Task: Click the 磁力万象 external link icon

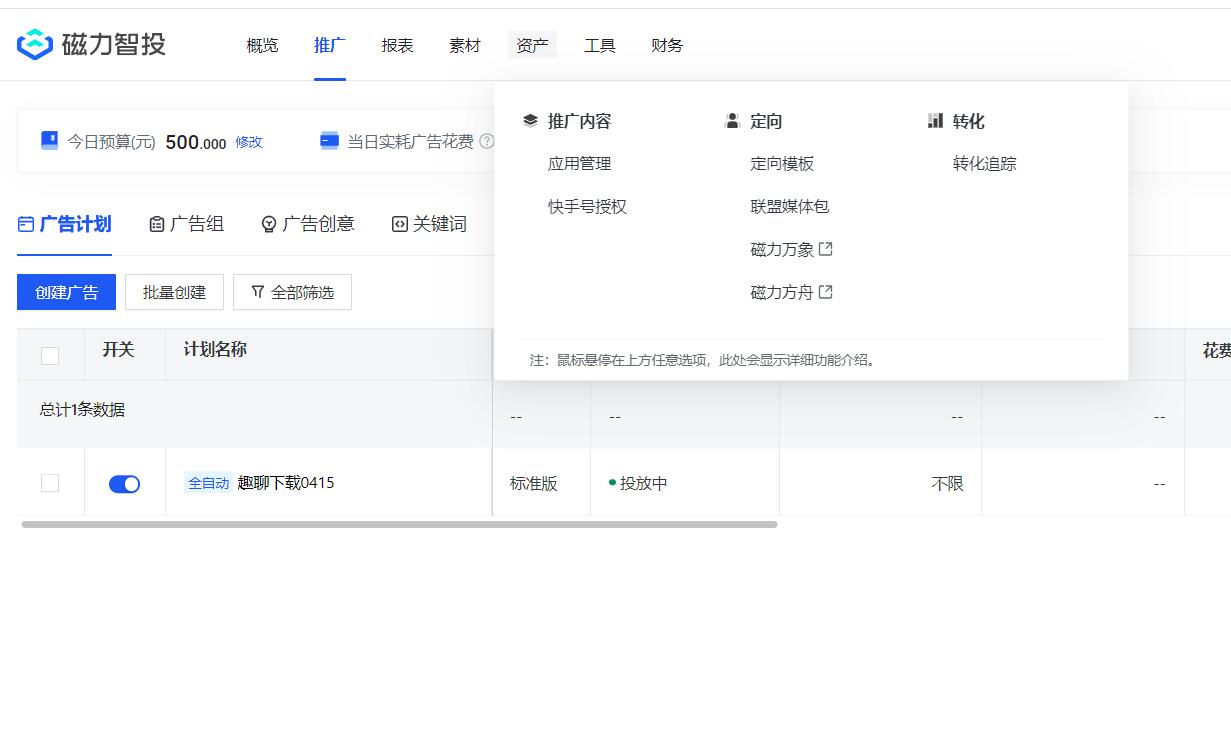Action: 826,249
